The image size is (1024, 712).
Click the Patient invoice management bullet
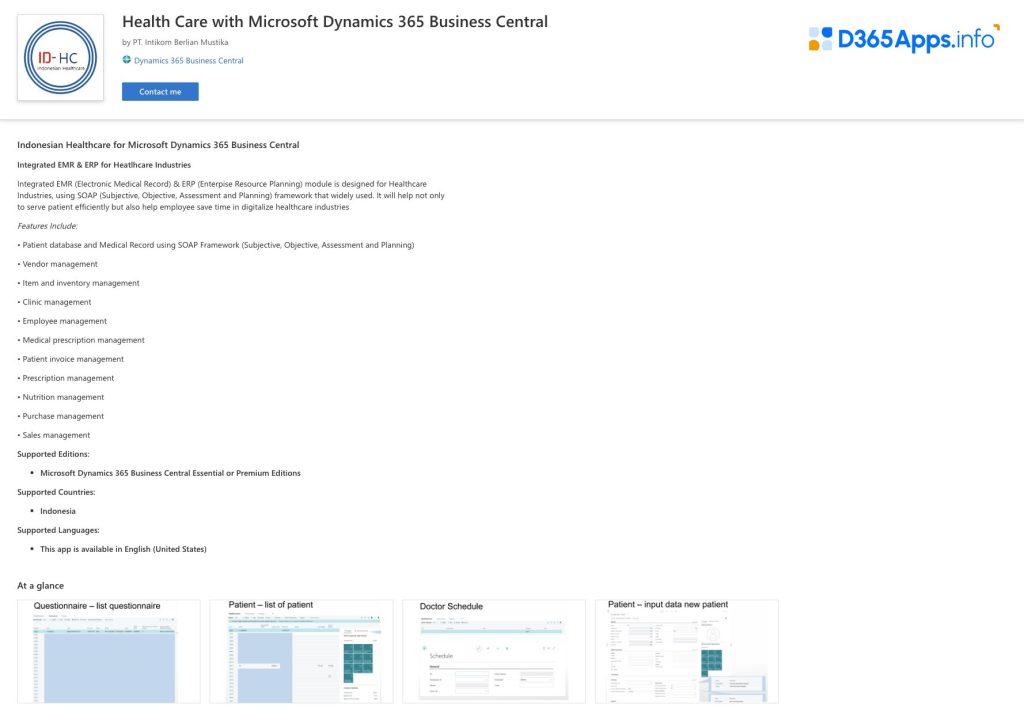click(71, 359)
